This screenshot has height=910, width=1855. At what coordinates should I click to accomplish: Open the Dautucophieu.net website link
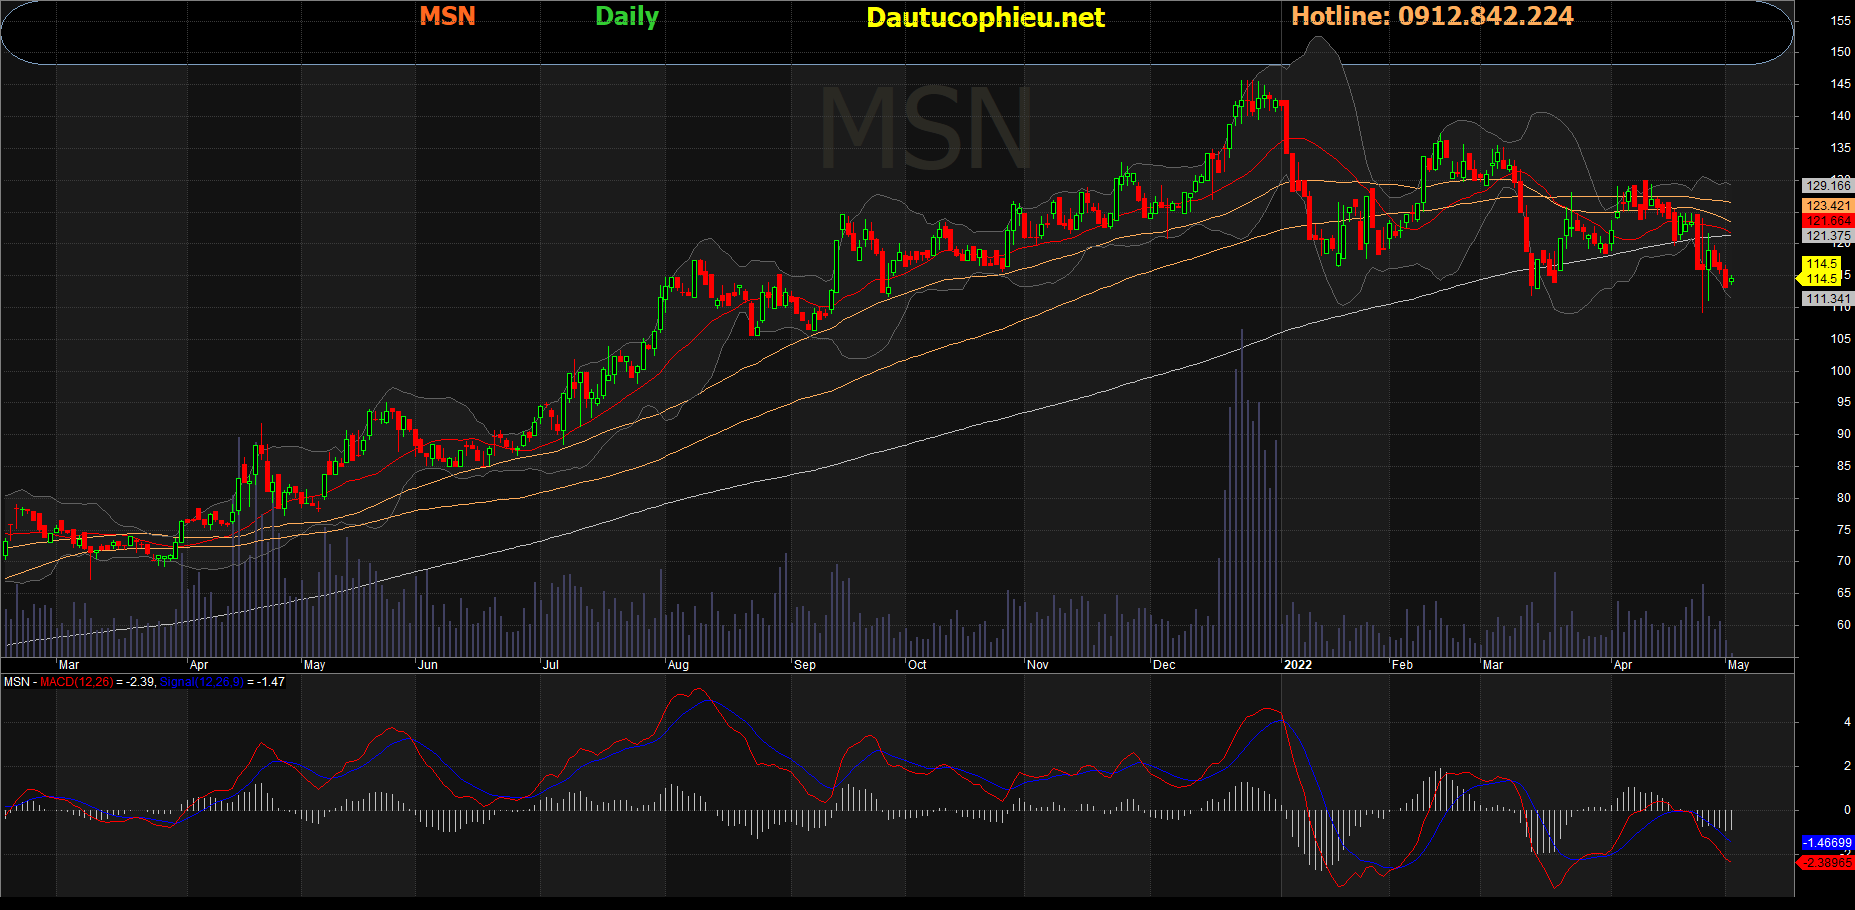(x=985, y=17)
